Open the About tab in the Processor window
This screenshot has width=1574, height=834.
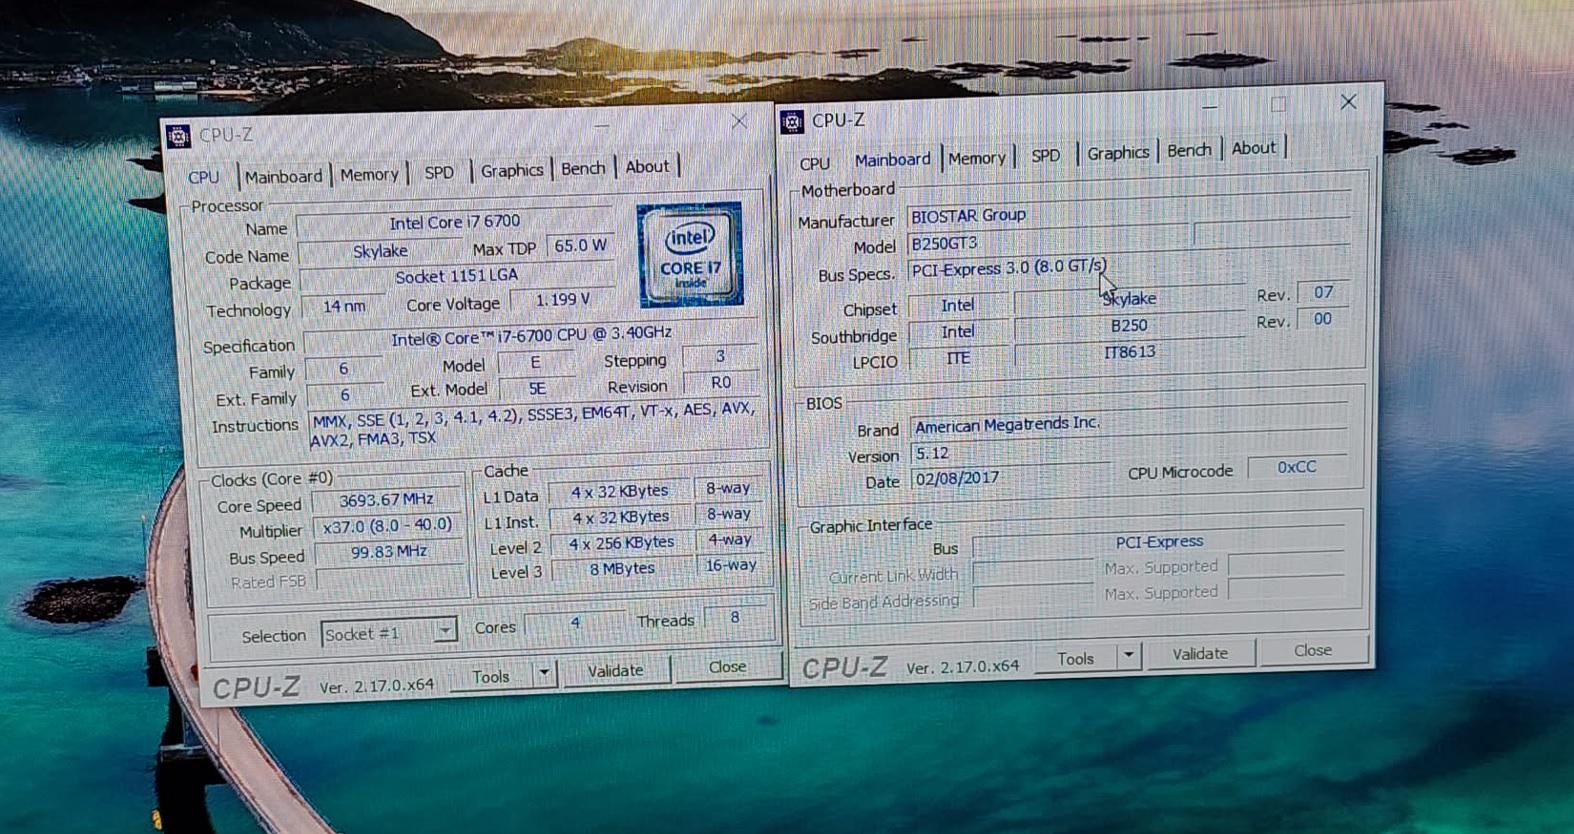tap(647, 167)
